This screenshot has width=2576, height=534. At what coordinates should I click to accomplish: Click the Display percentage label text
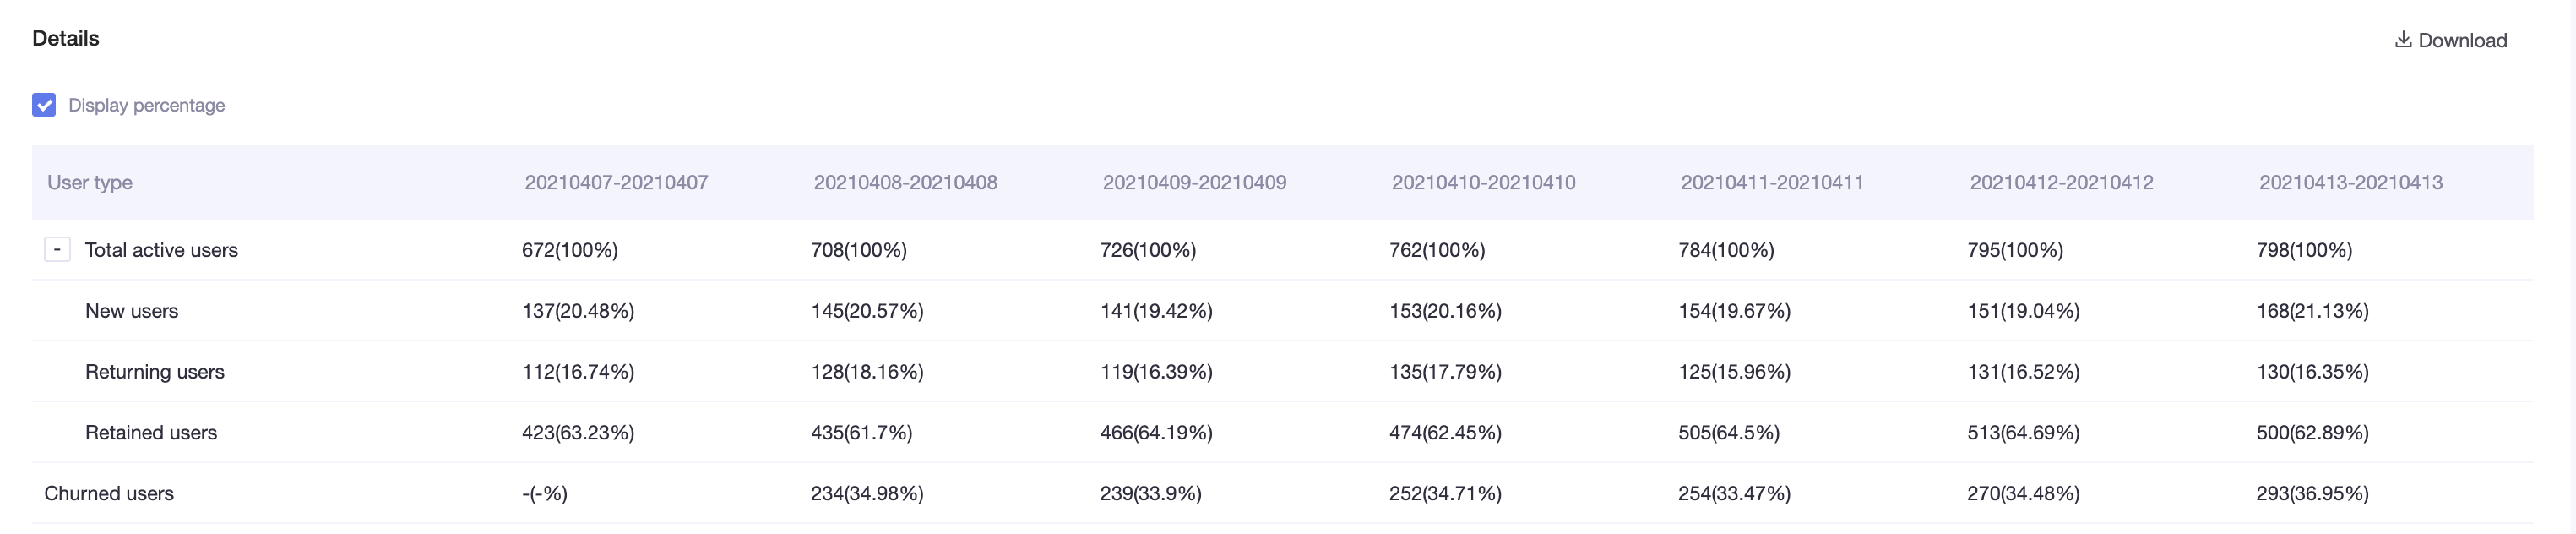coord(146,105)
